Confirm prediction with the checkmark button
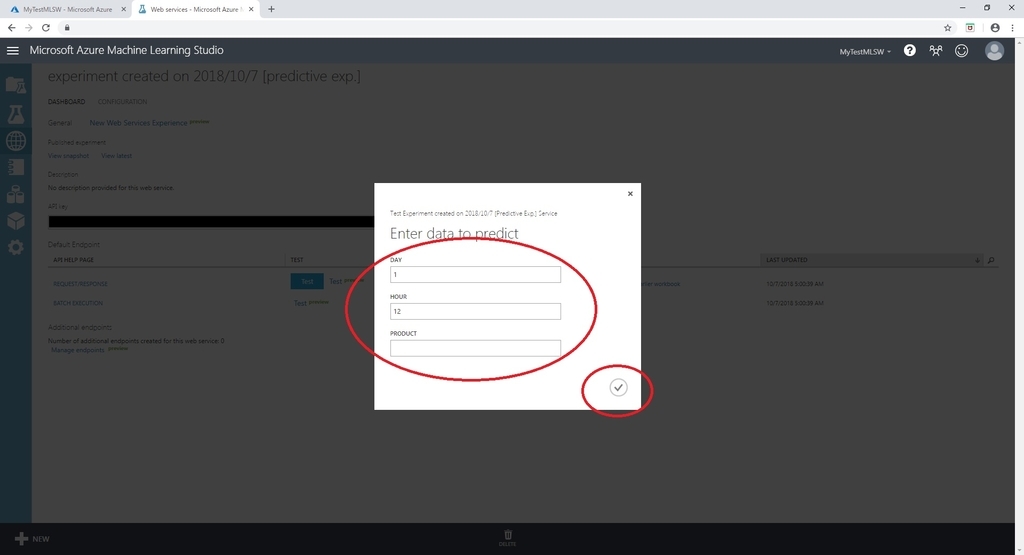Screen dimensions: 1024x555 618,388
